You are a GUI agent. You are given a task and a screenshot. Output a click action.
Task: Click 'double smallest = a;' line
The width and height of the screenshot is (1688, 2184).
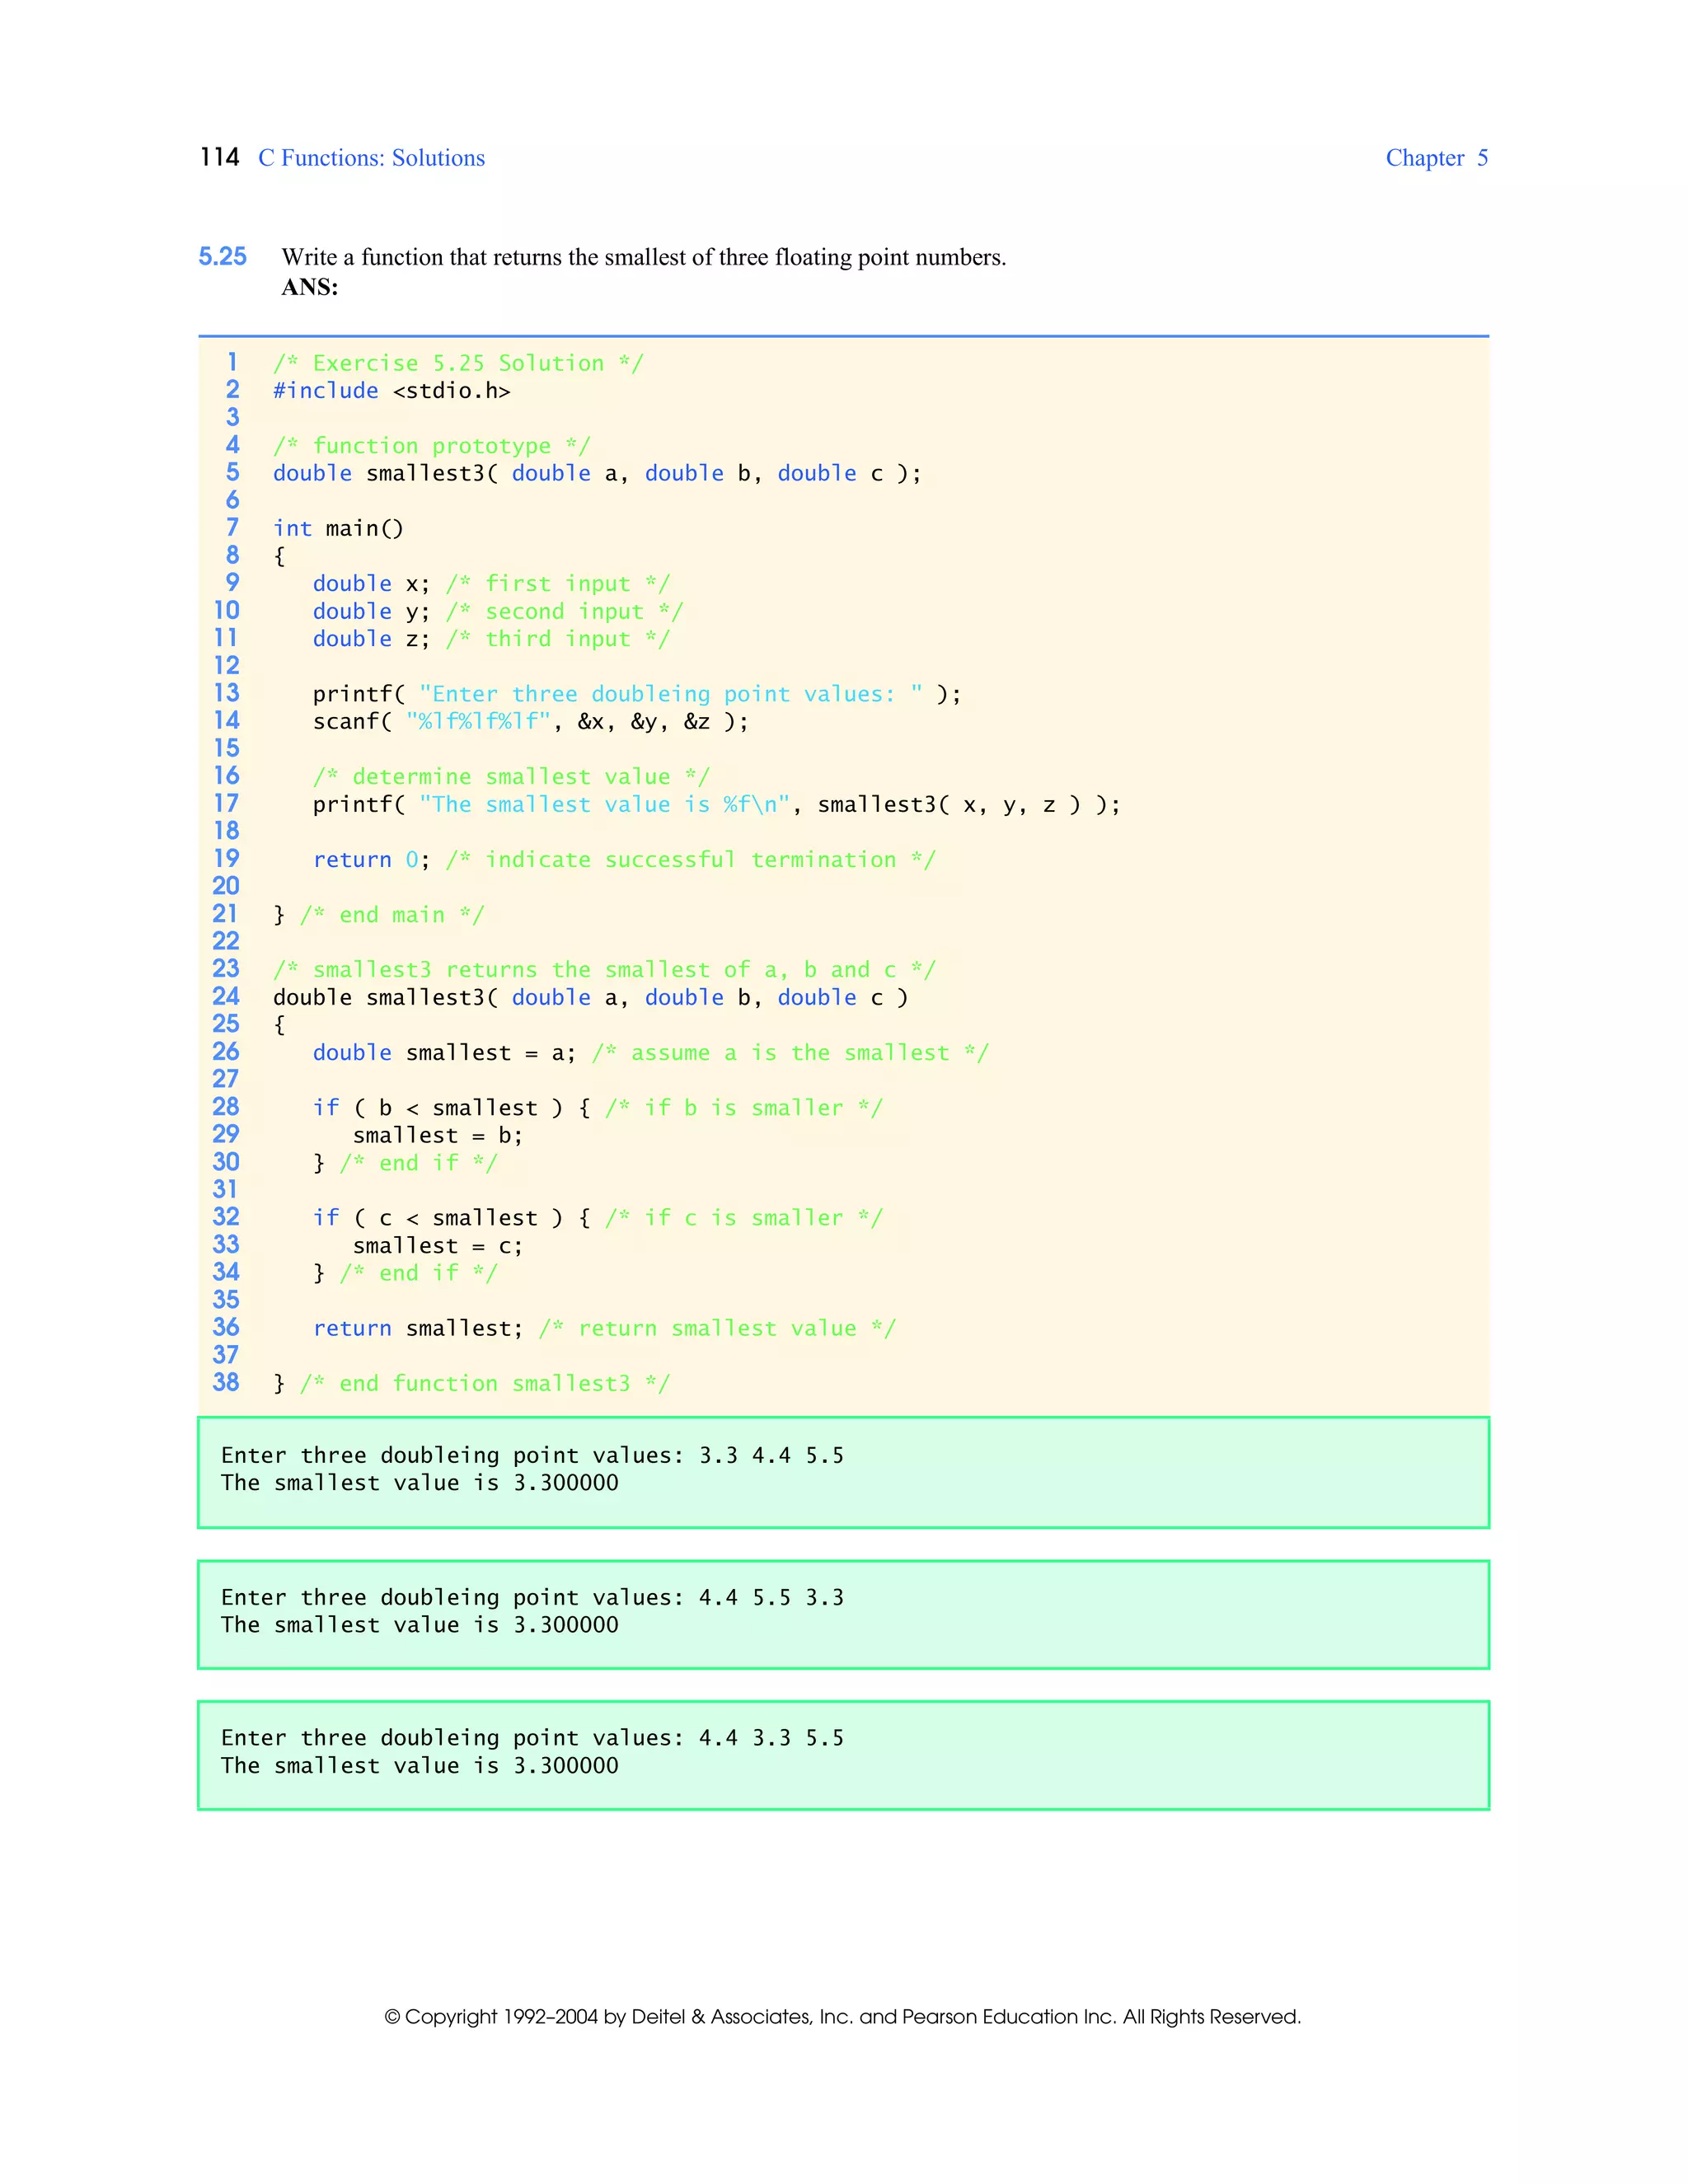click(650, 1053)
